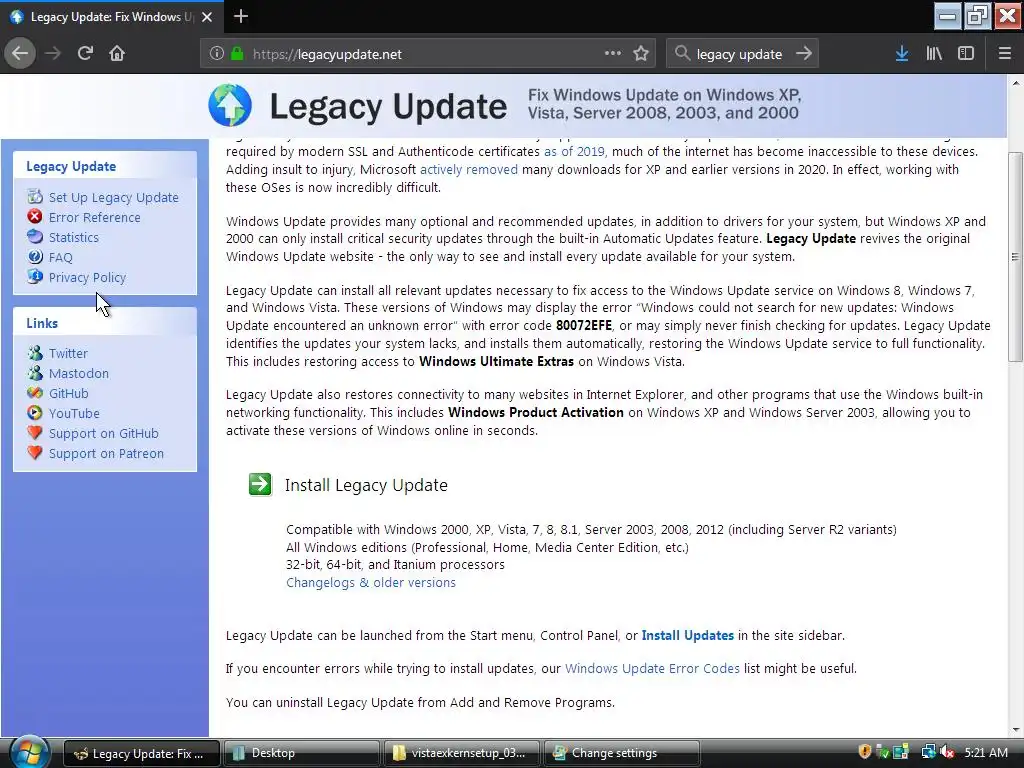Toggle the browser sidebar
This screenshot has width=1024, height=768.
point(966,54)
